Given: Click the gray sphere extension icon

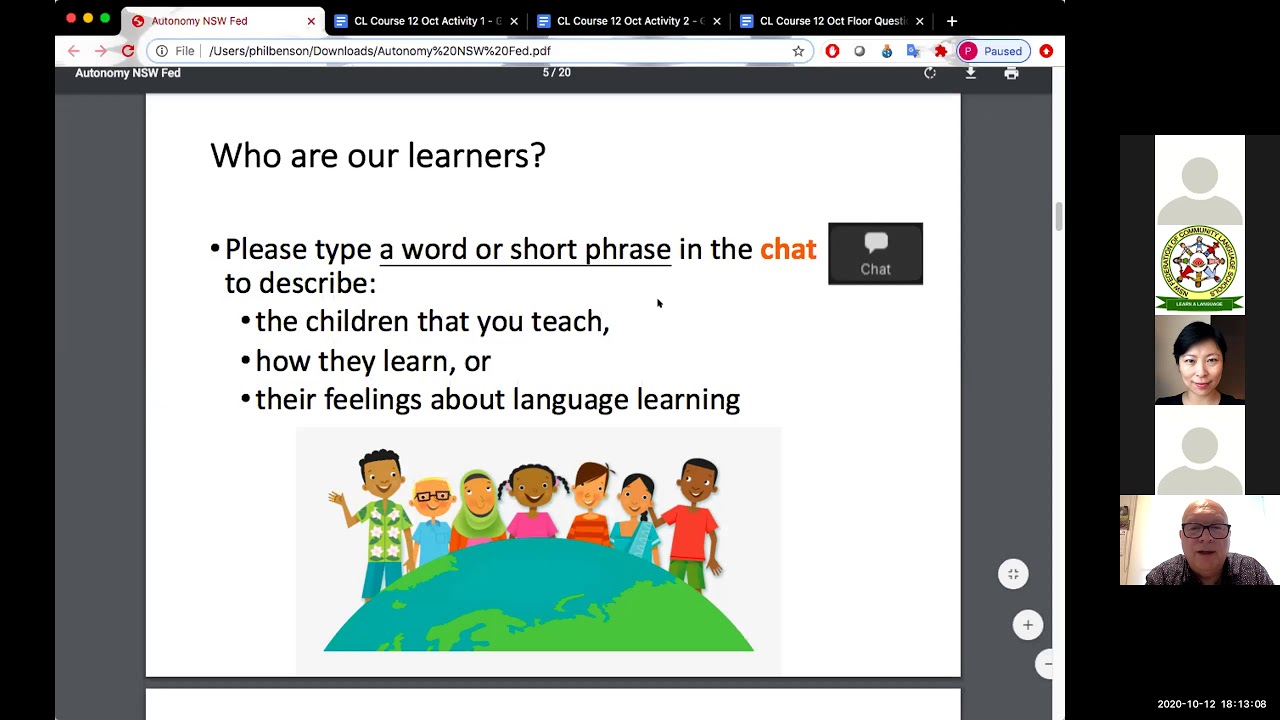Looking at the screenshot, I should tap(859, 51).
